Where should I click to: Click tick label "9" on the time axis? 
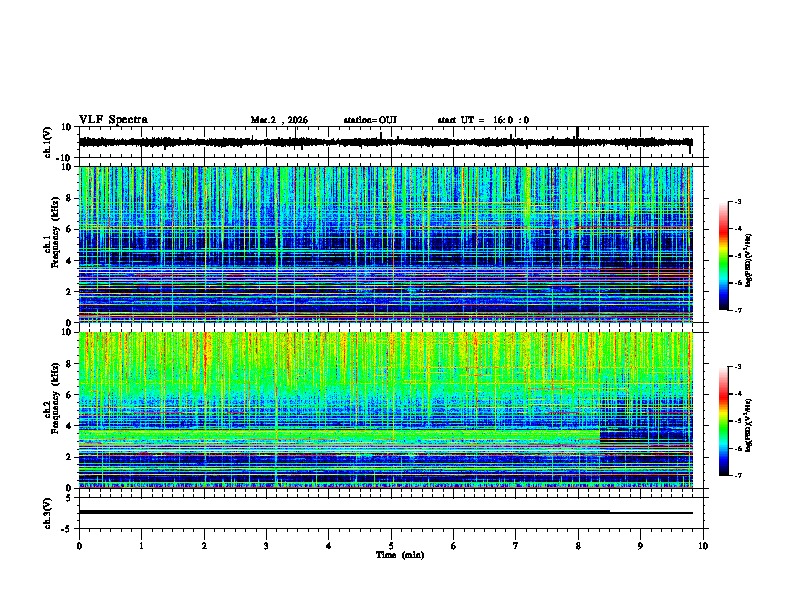tap(640, 546)
